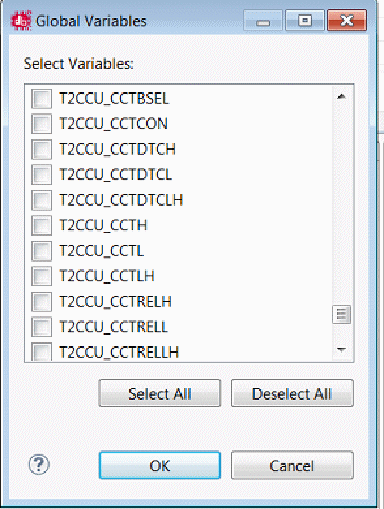
Task: Maximize the Global Variables dialog
Action: 305,21
